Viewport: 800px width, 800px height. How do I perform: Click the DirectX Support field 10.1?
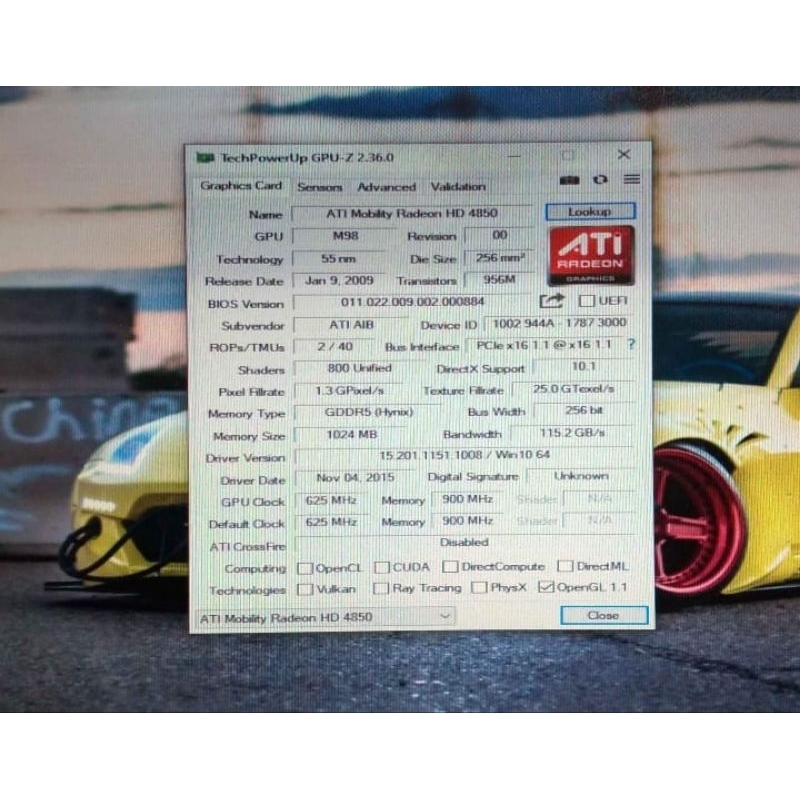pyautogui.click(x=584, y=366)
